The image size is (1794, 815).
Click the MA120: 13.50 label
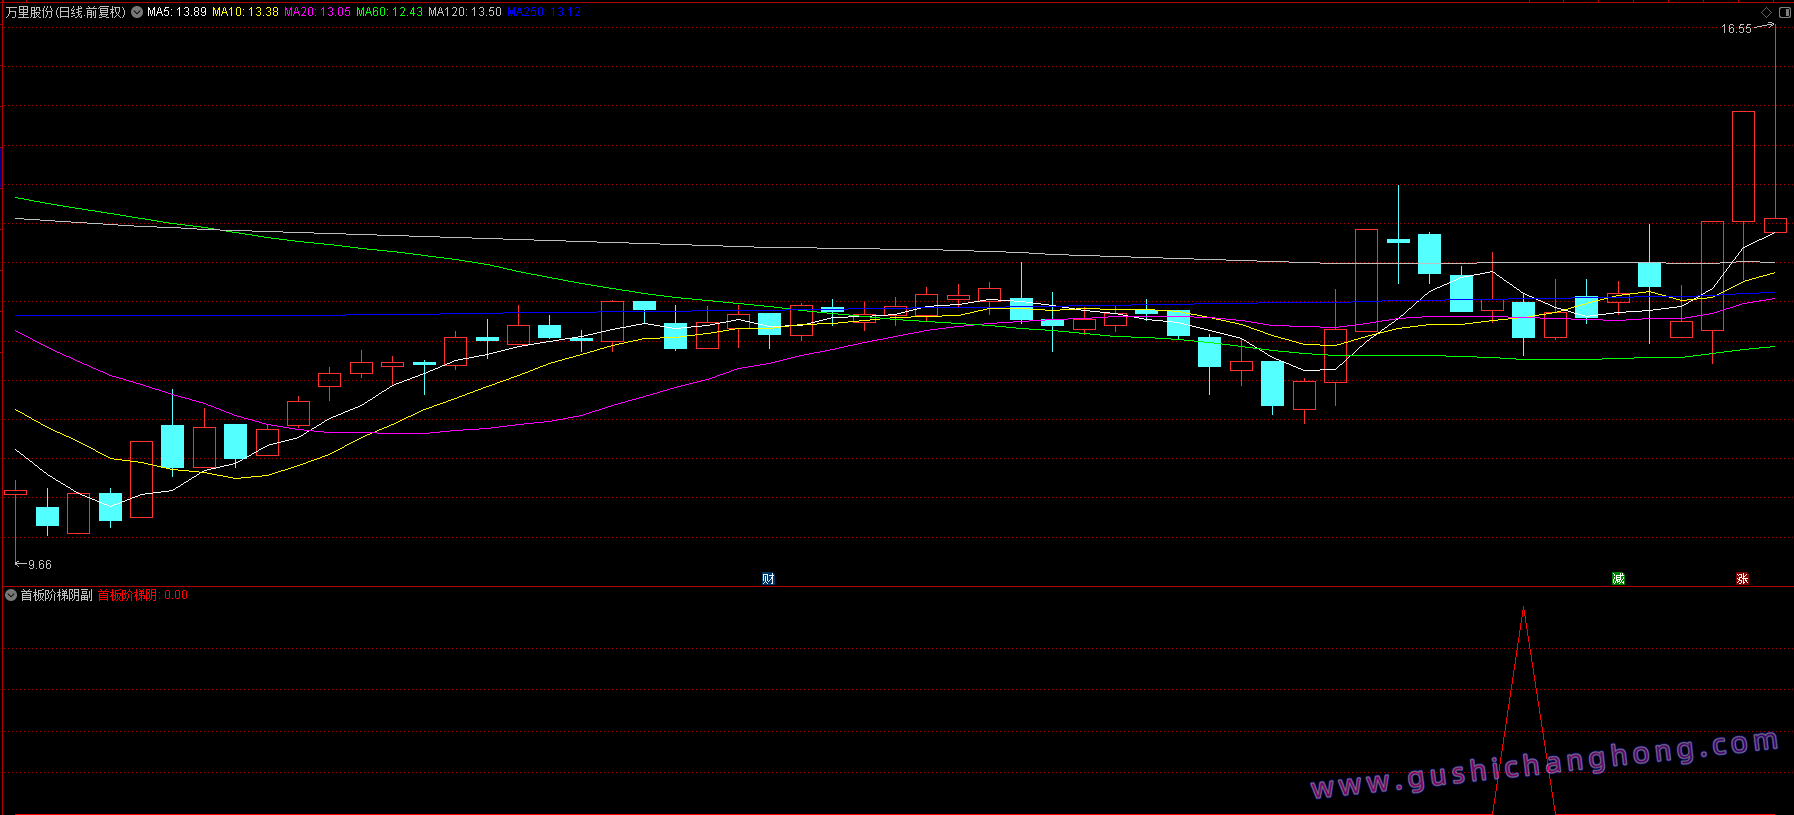point(465,12)
